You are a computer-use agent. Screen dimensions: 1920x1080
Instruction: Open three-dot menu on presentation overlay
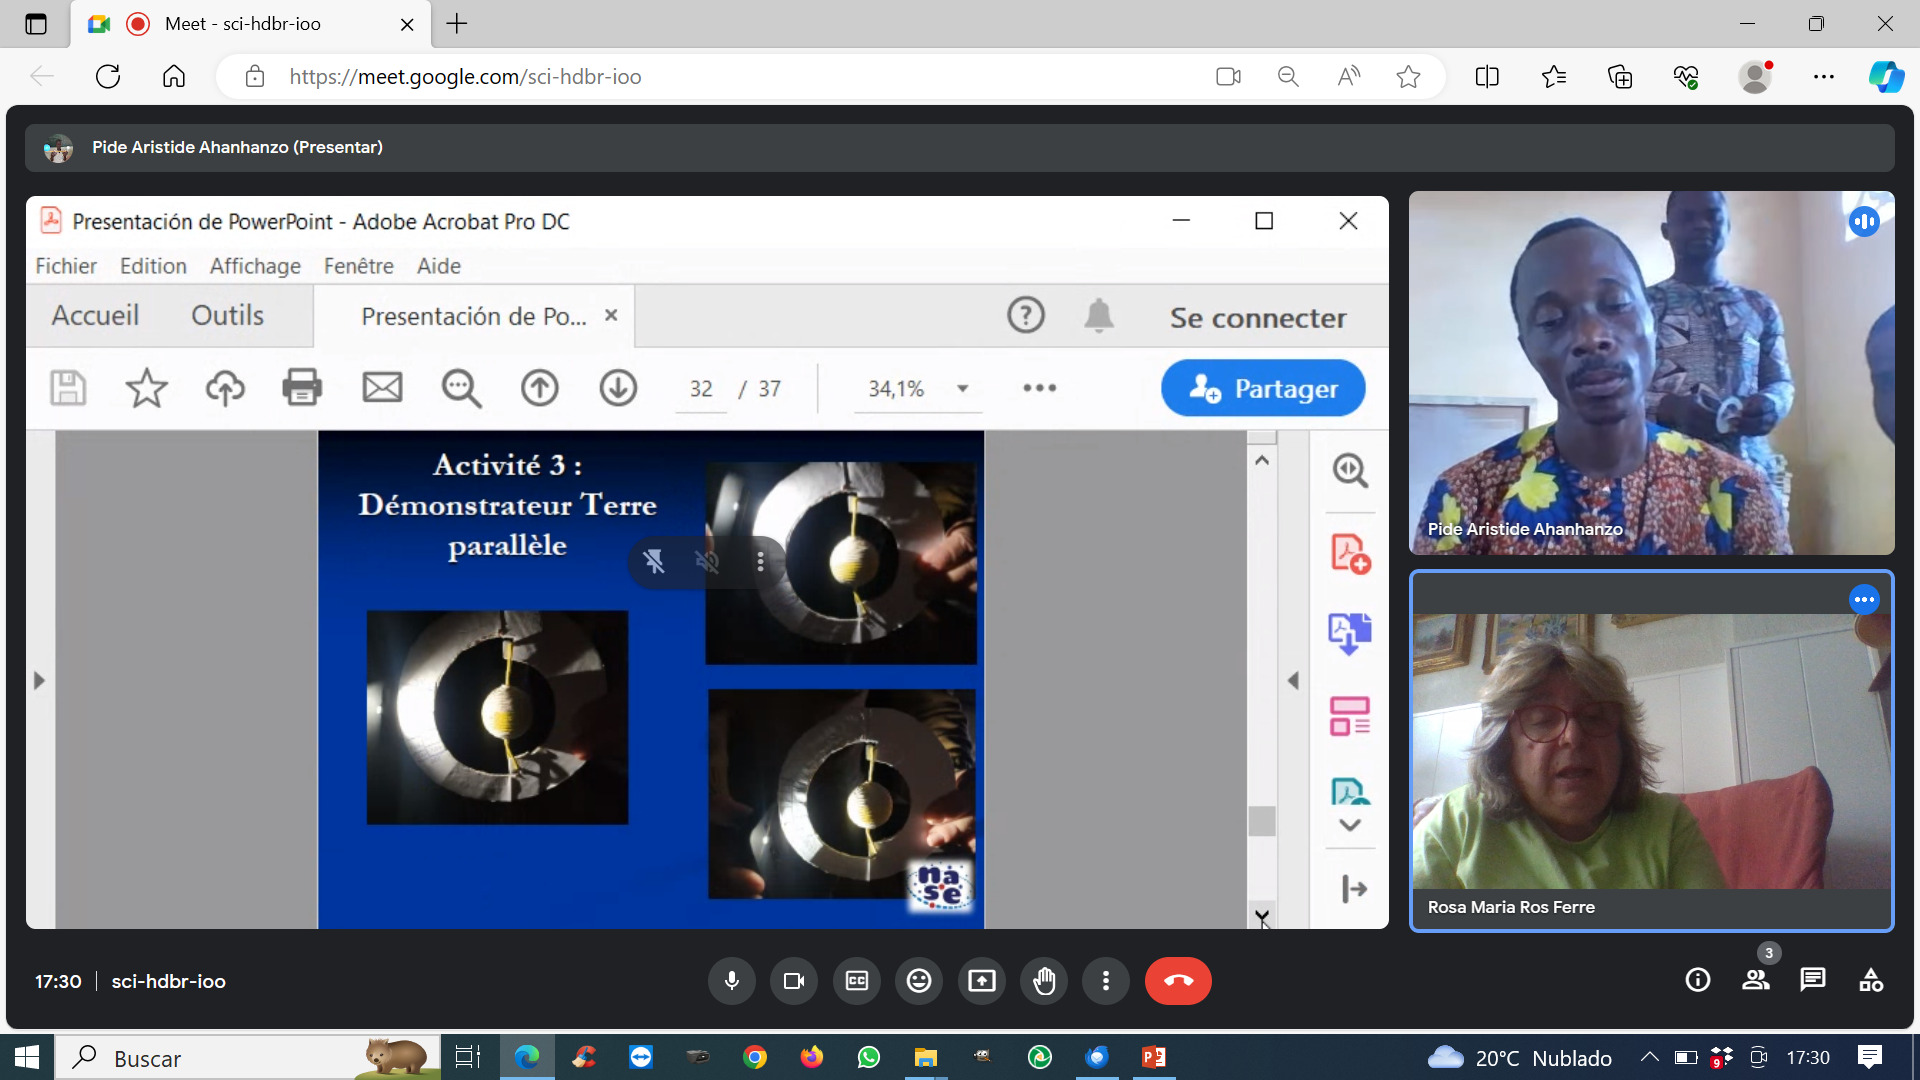(x=761, y=562)
